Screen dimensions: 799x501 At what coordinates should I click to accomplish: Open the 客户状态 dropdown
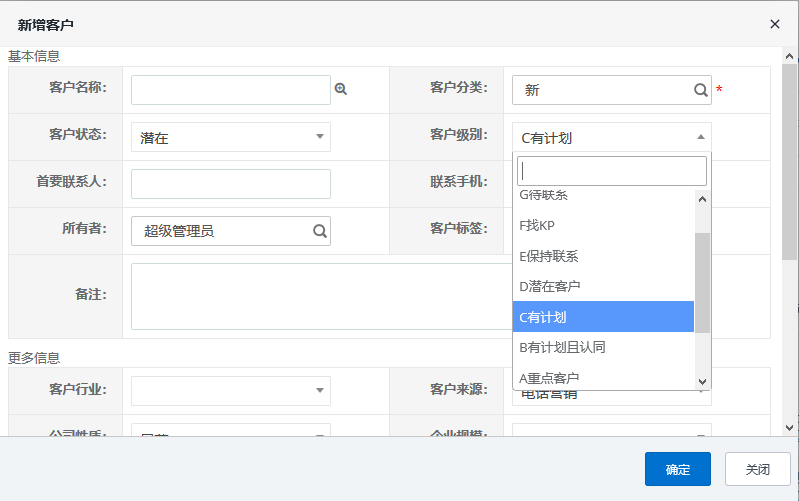[x=231, y=138]
